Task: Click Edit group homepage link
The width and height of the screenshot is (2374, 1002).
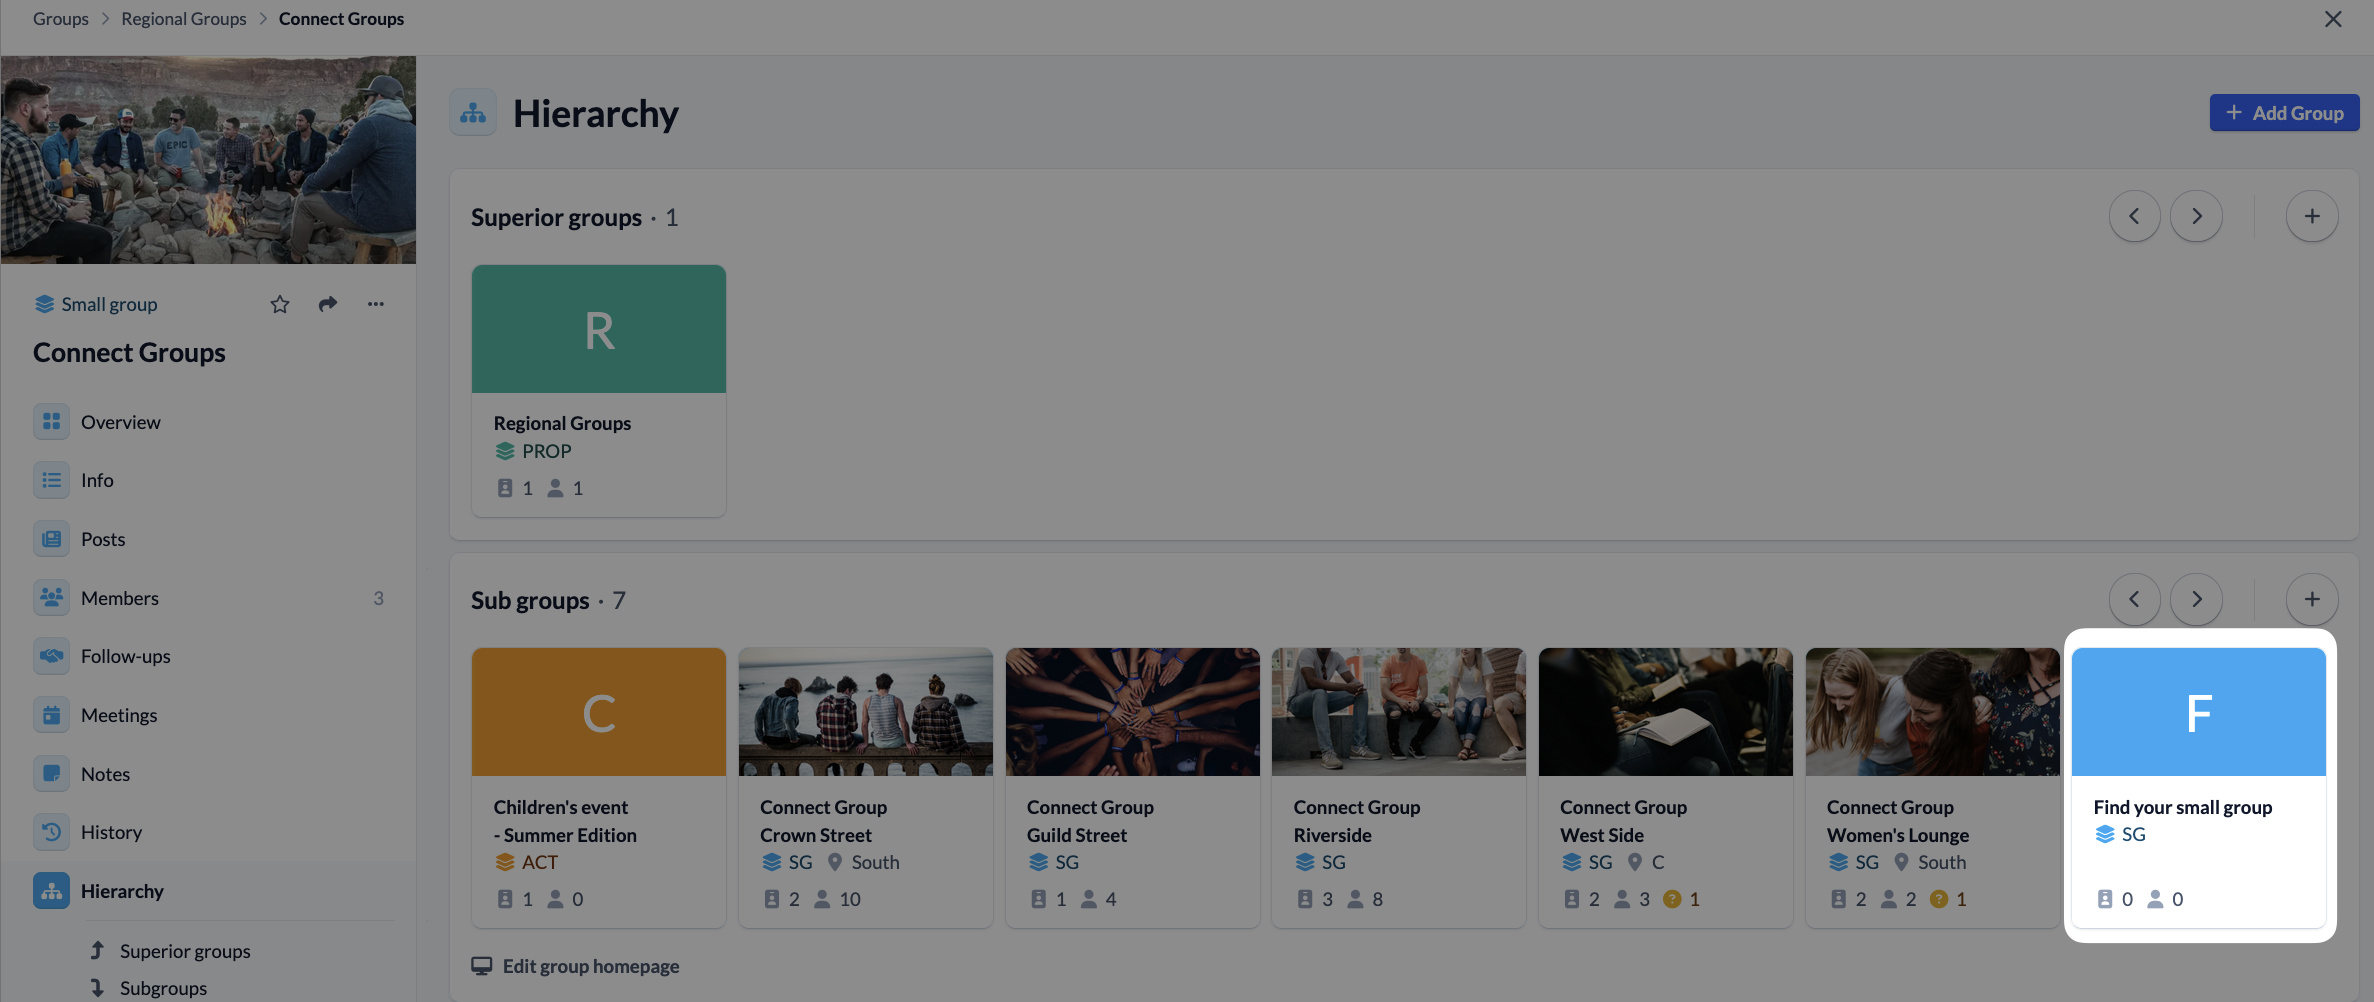Action: pyautogui.click(x=590, y=966)
